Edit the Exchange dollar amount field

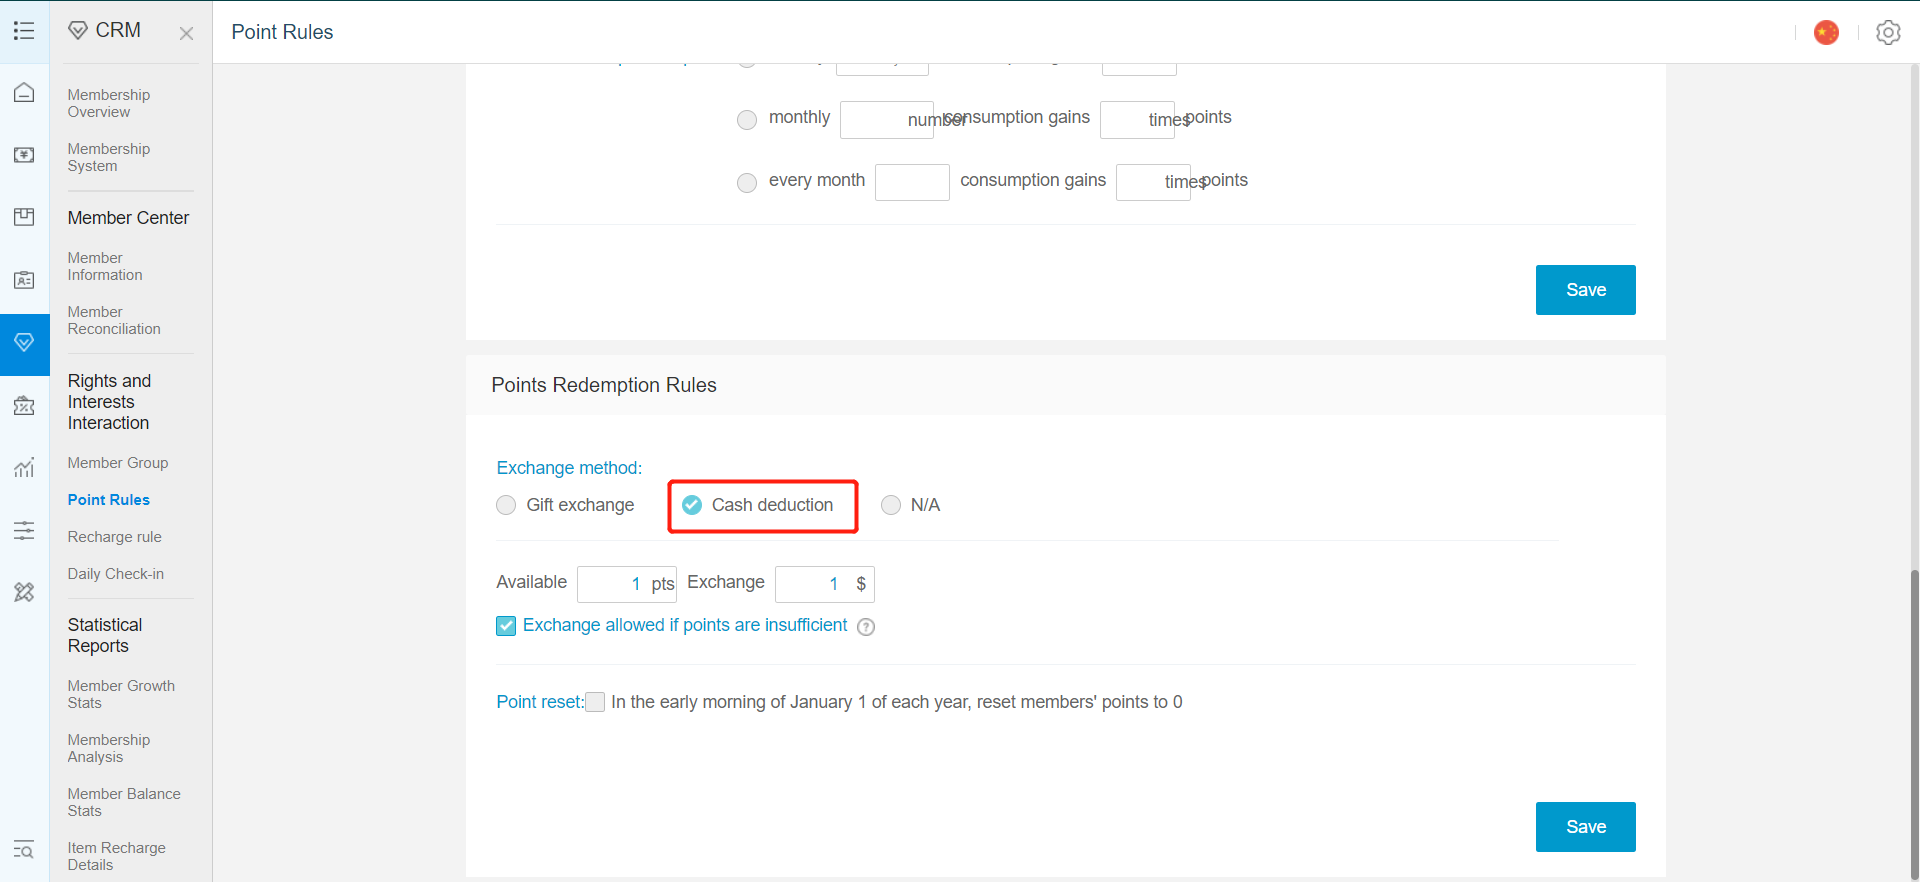(x=825, y=584)
